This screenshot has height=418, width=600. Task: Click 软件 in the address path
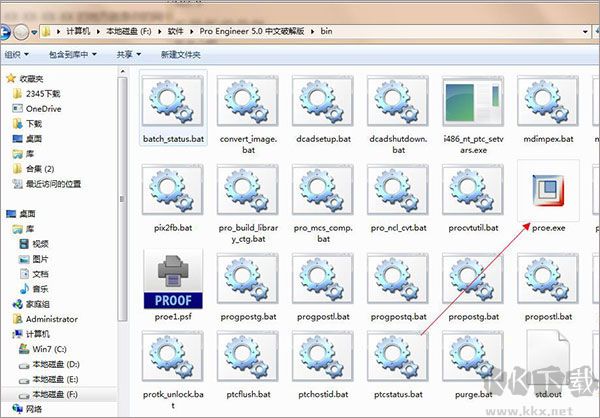click(175, 31)
